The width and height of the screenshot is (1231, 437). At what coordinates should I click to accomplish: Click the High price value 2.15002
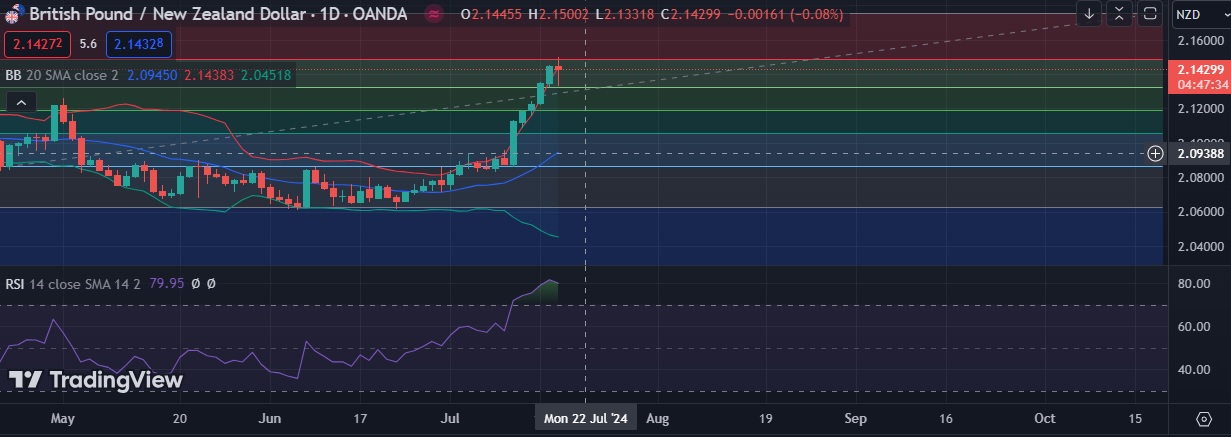coord(564,14)
